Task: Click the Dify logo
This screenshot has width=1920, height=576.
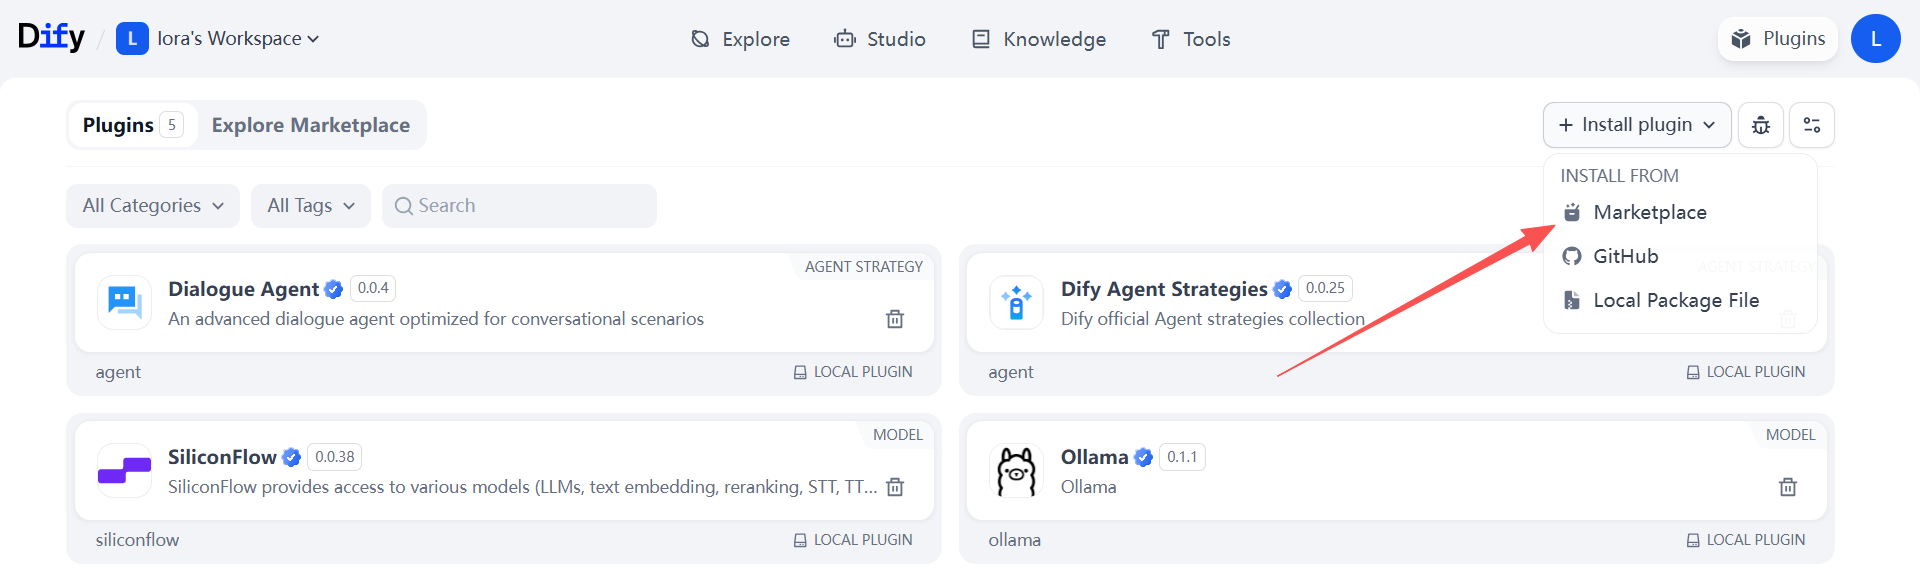Action: [51, 38]
